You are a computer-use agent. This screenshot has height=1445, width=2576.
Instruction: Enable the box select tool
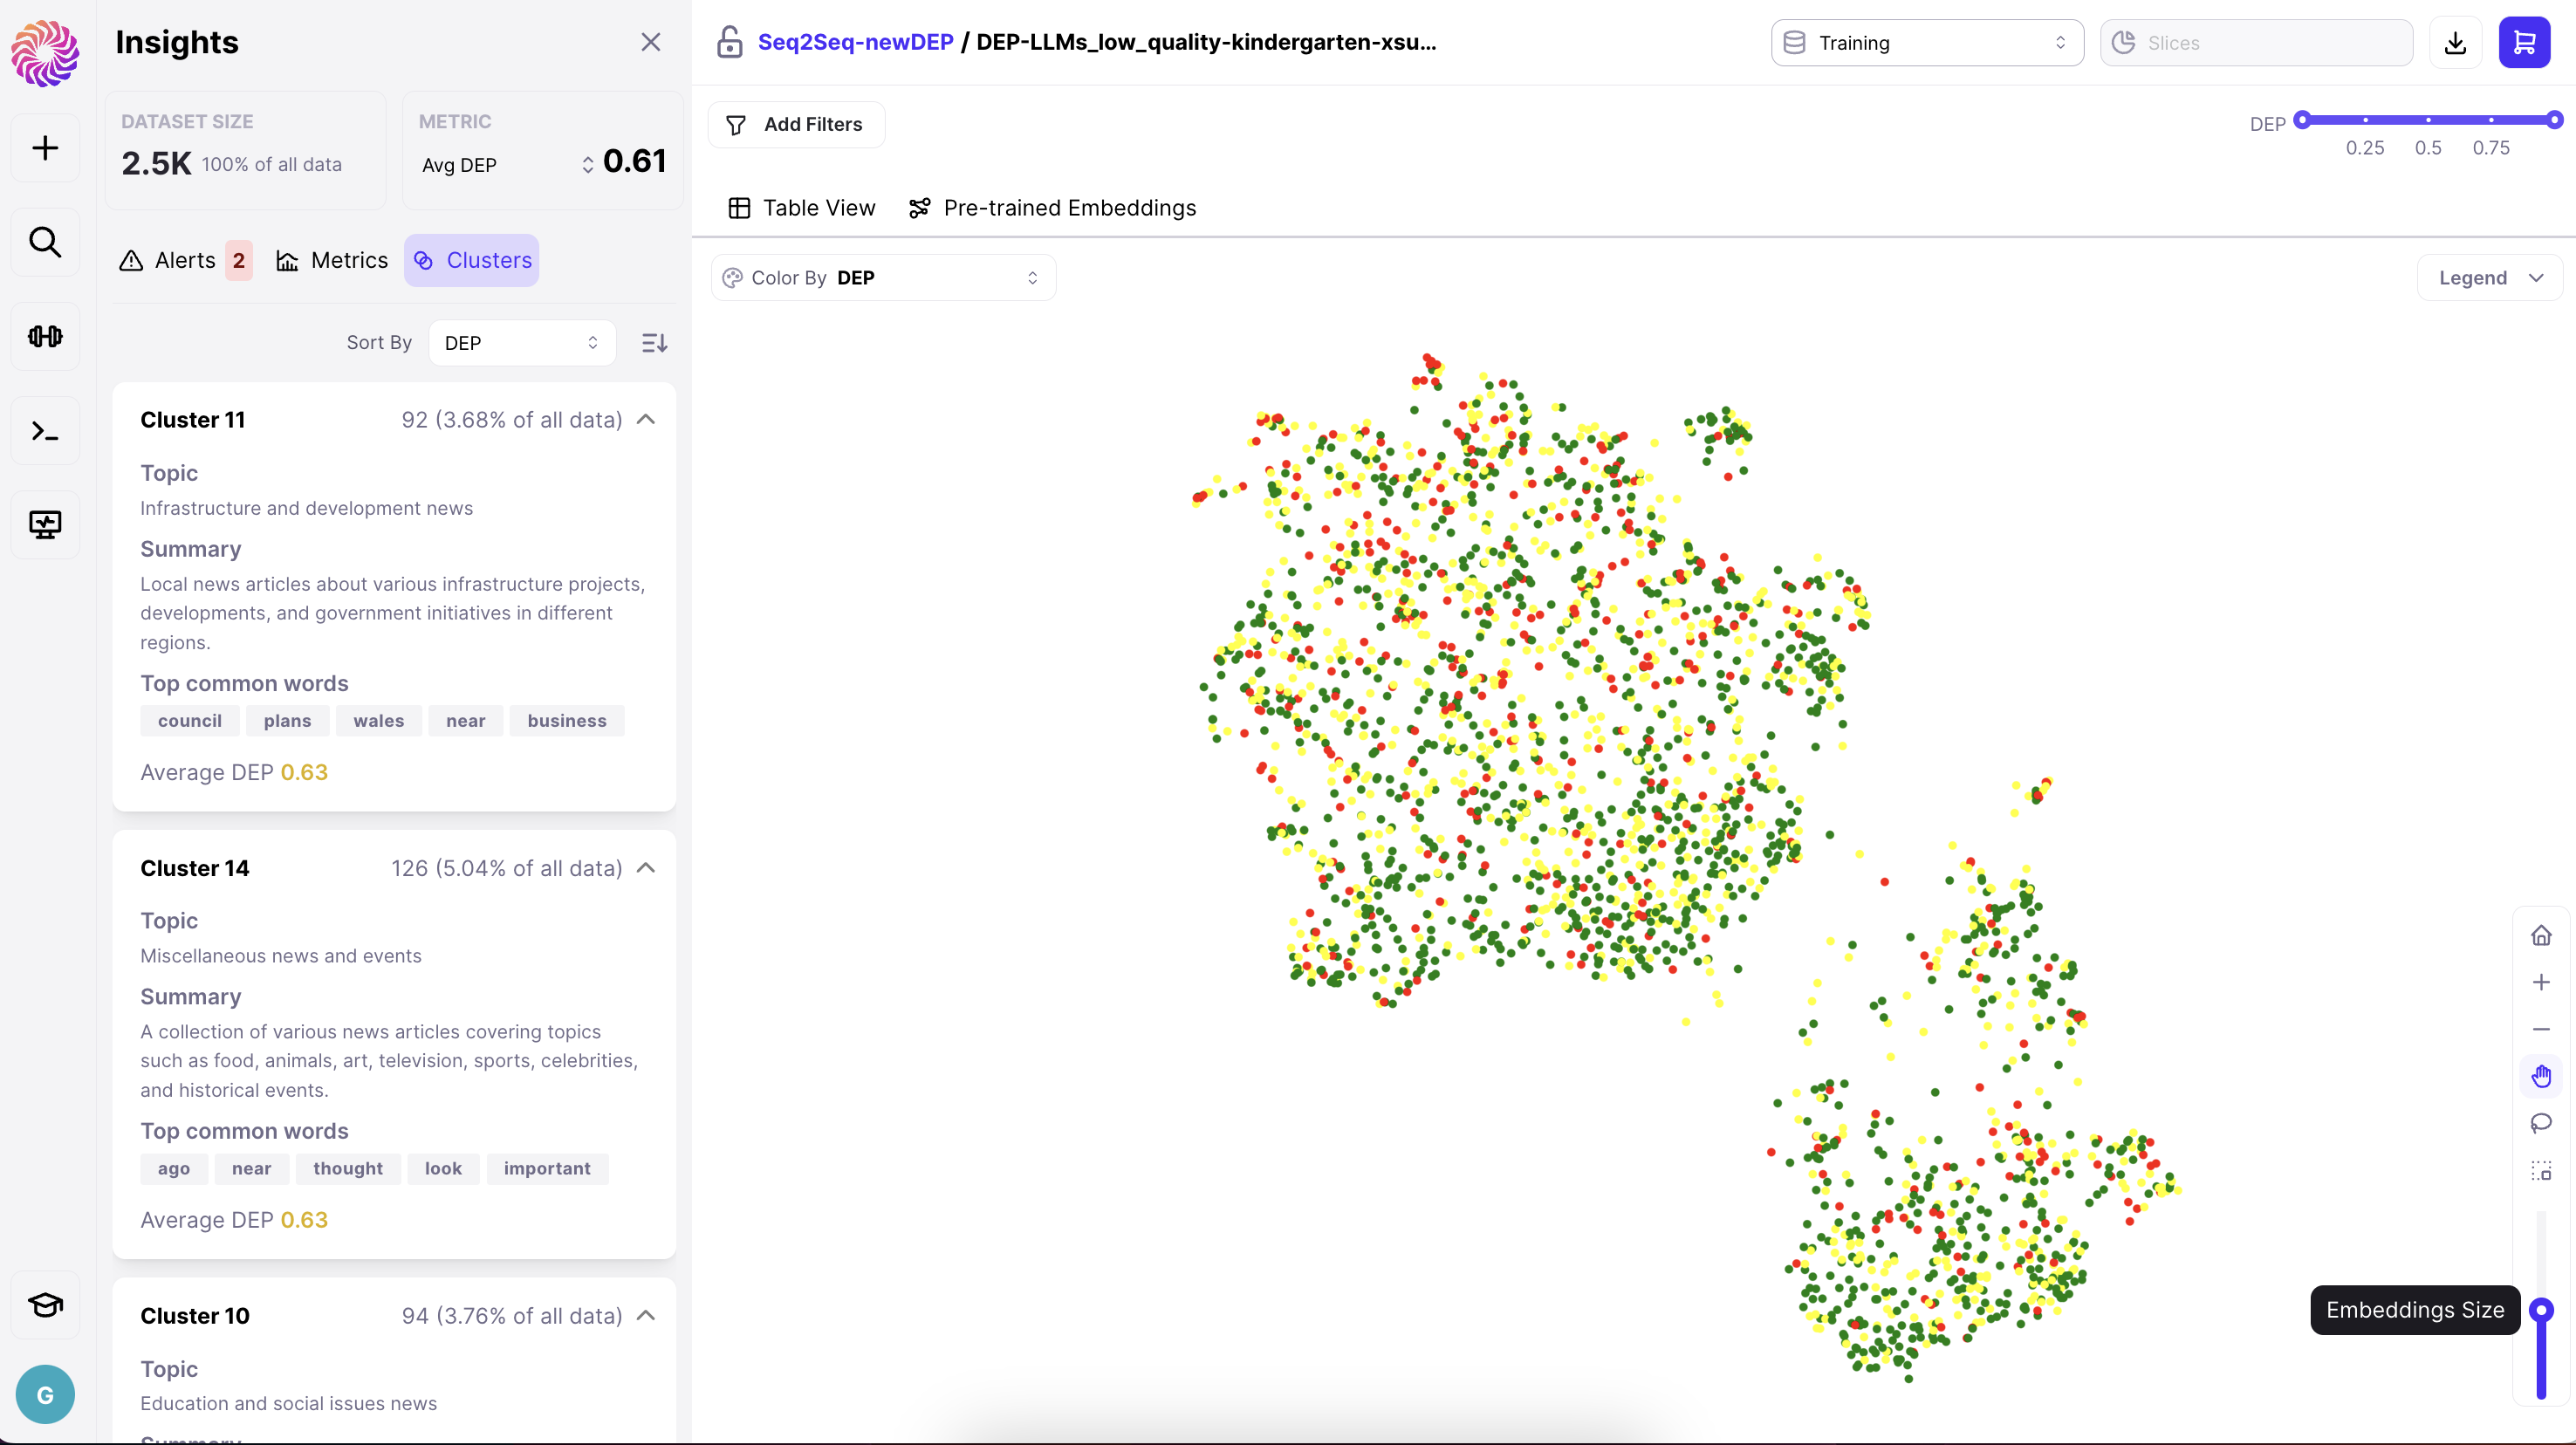(2541, 1170)
